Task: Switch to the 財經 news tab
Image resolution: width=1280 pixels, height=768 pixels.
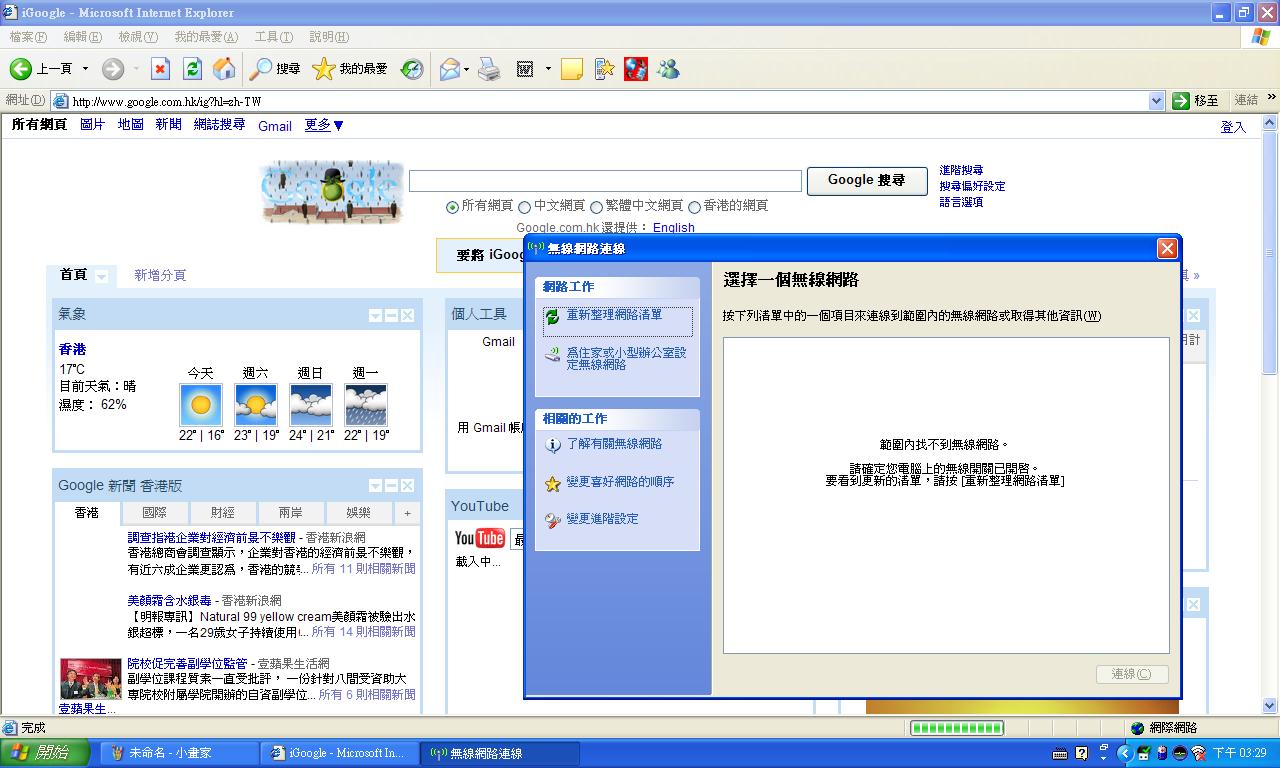Action: (222, 513)
